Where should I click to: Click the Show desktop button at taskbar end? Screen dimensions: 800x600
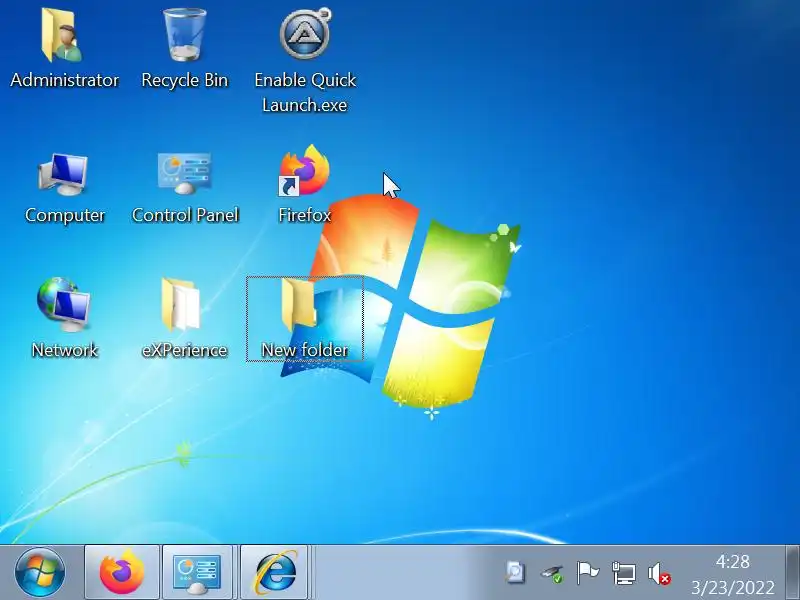[x=792, y=572]
